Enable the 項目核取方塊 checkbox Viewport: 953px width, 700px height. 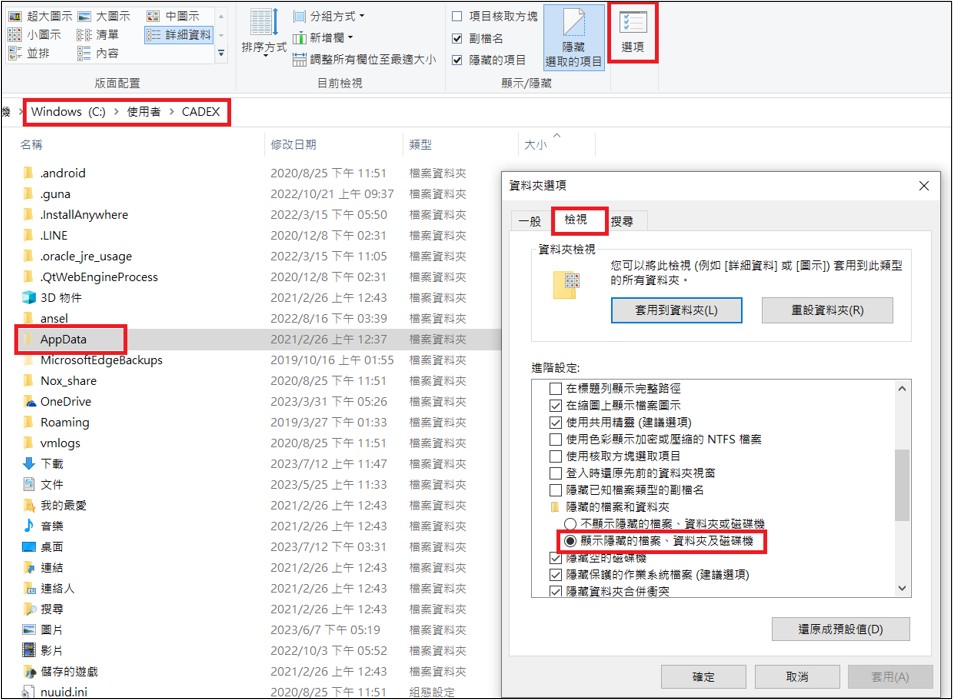coord(457,17)
